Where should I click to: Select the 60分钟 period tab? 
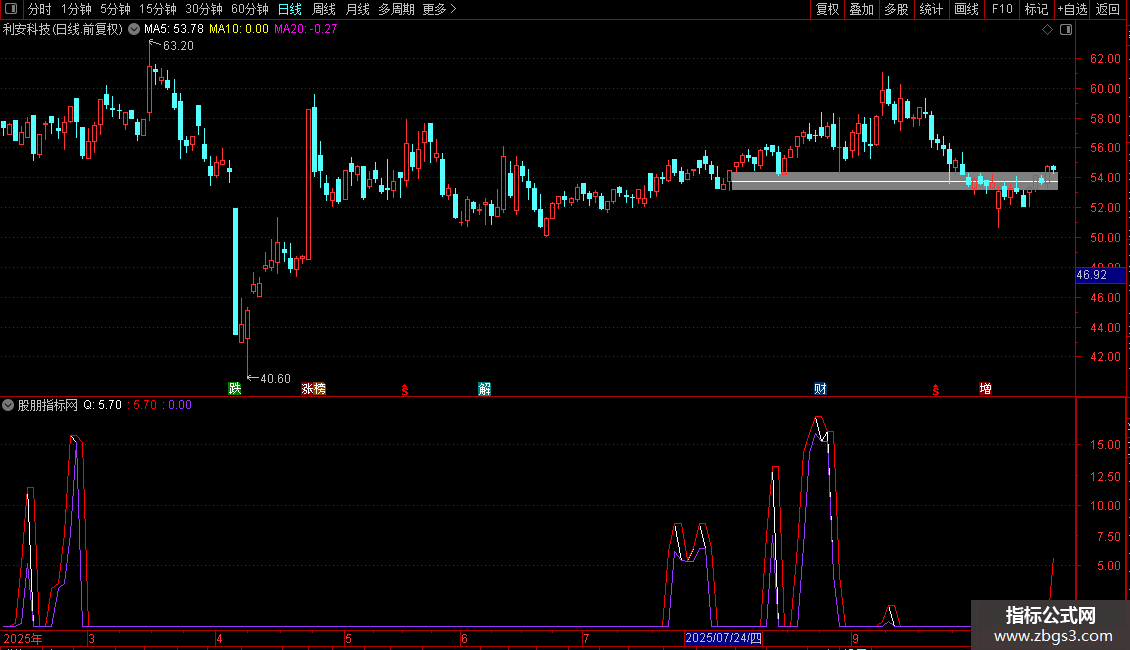coord(249,9)
